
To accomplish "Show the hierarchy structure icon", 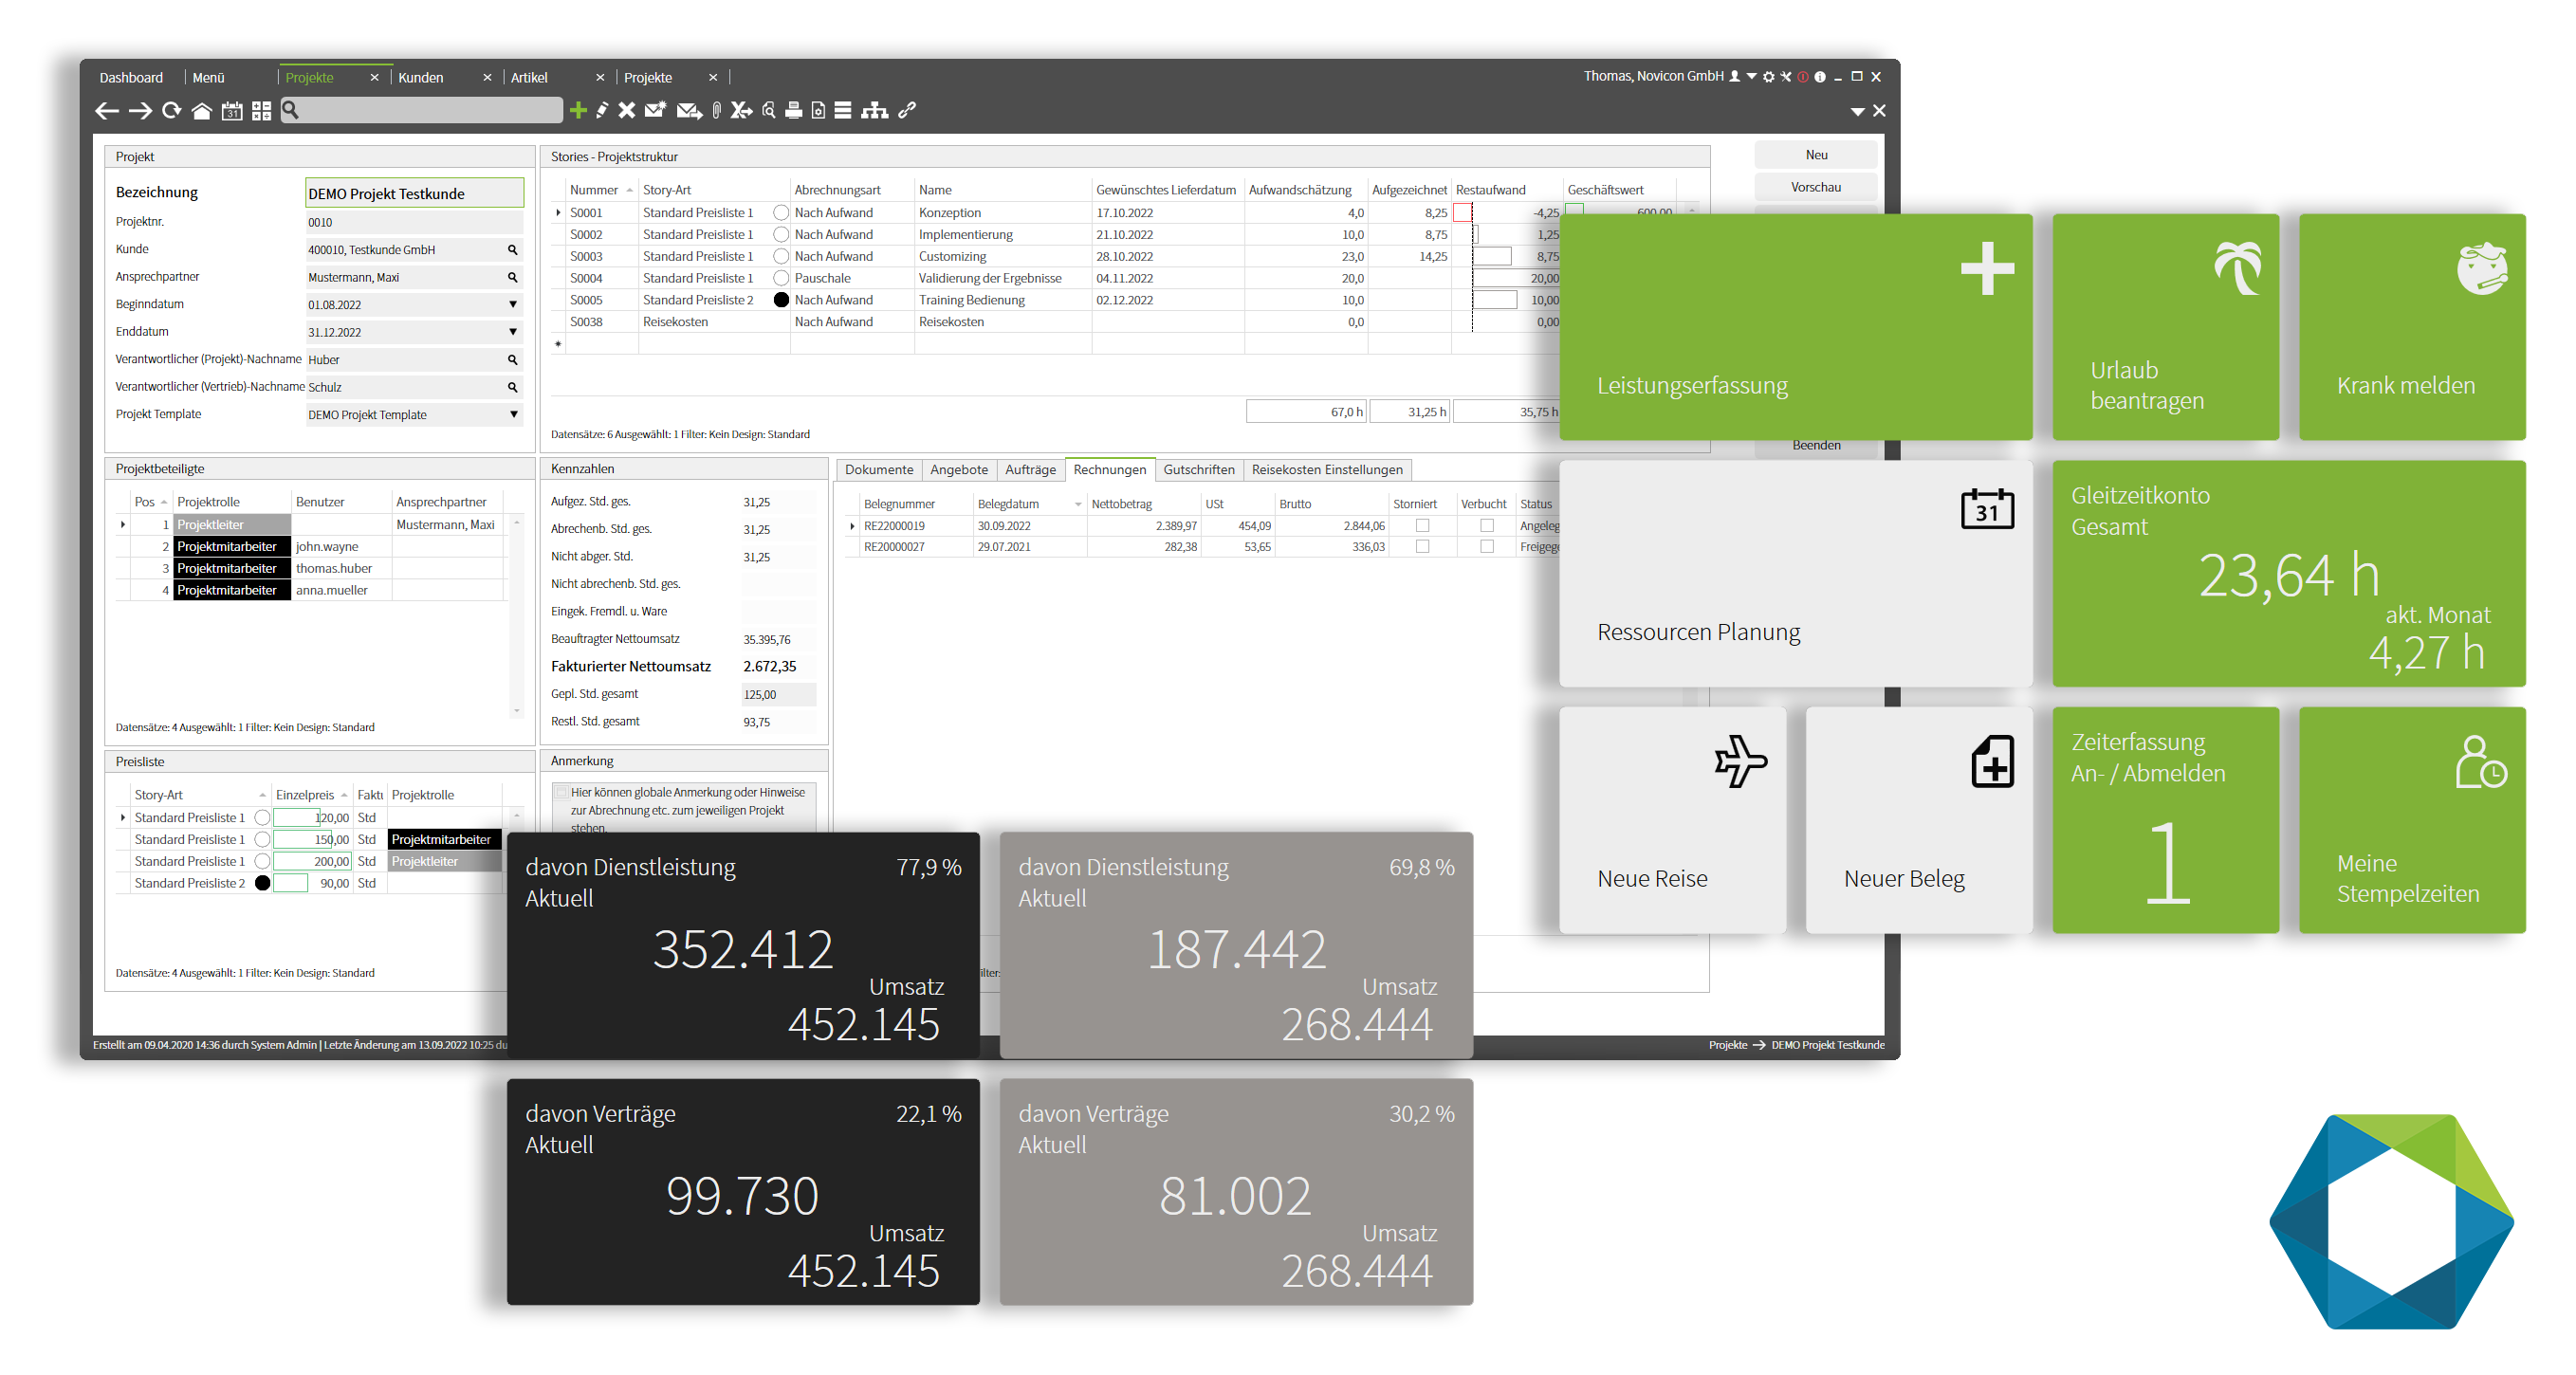I will pos(874,110).
